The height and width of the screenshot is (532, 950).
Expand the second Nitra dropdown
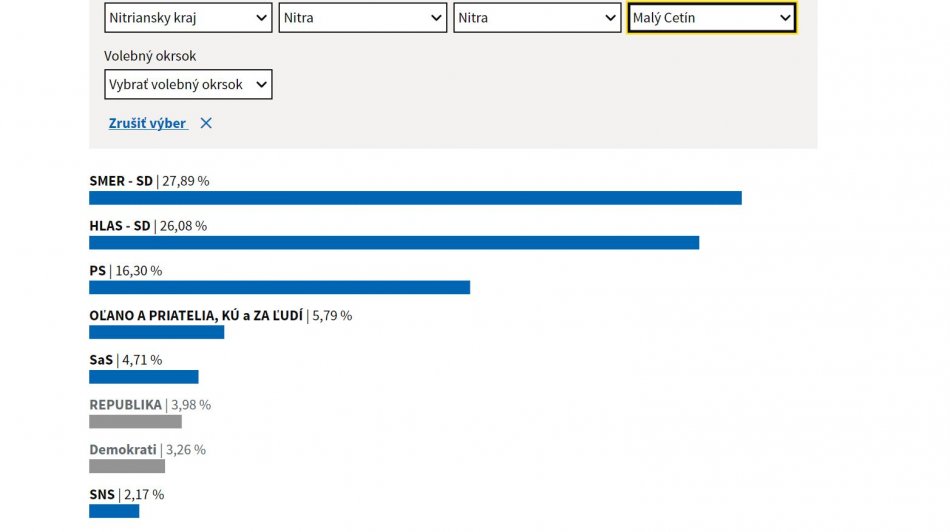point(537,18)
